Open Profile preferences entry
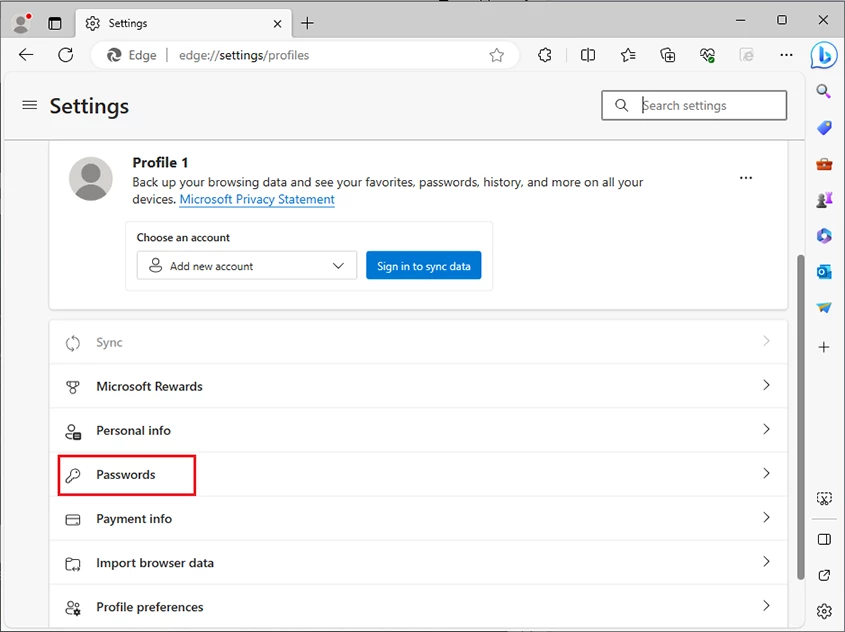This screenshot has width=845, height=632. click(418, 607)
